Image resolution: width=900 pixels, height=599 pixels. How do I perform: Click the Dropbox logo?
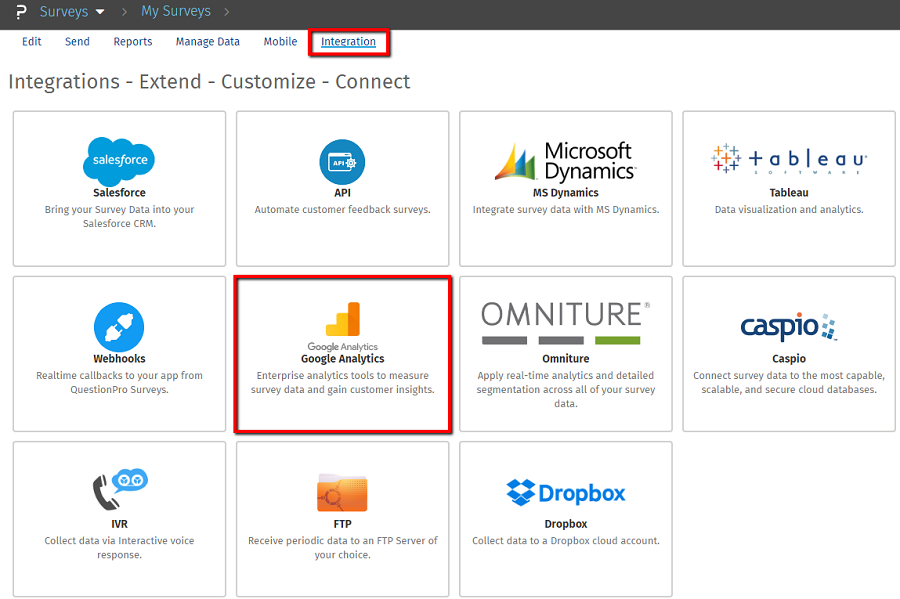pyautogui.click(x=565, y=493)
